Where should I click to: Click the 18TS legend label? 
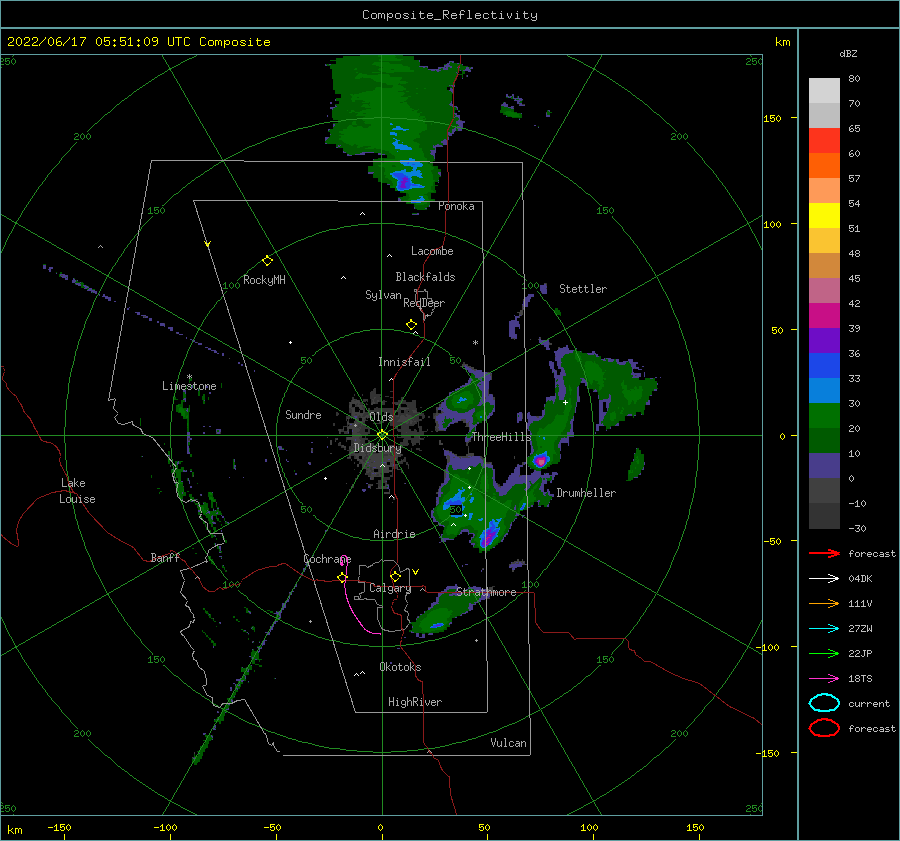pyautogui.click(x=860, y=679)
